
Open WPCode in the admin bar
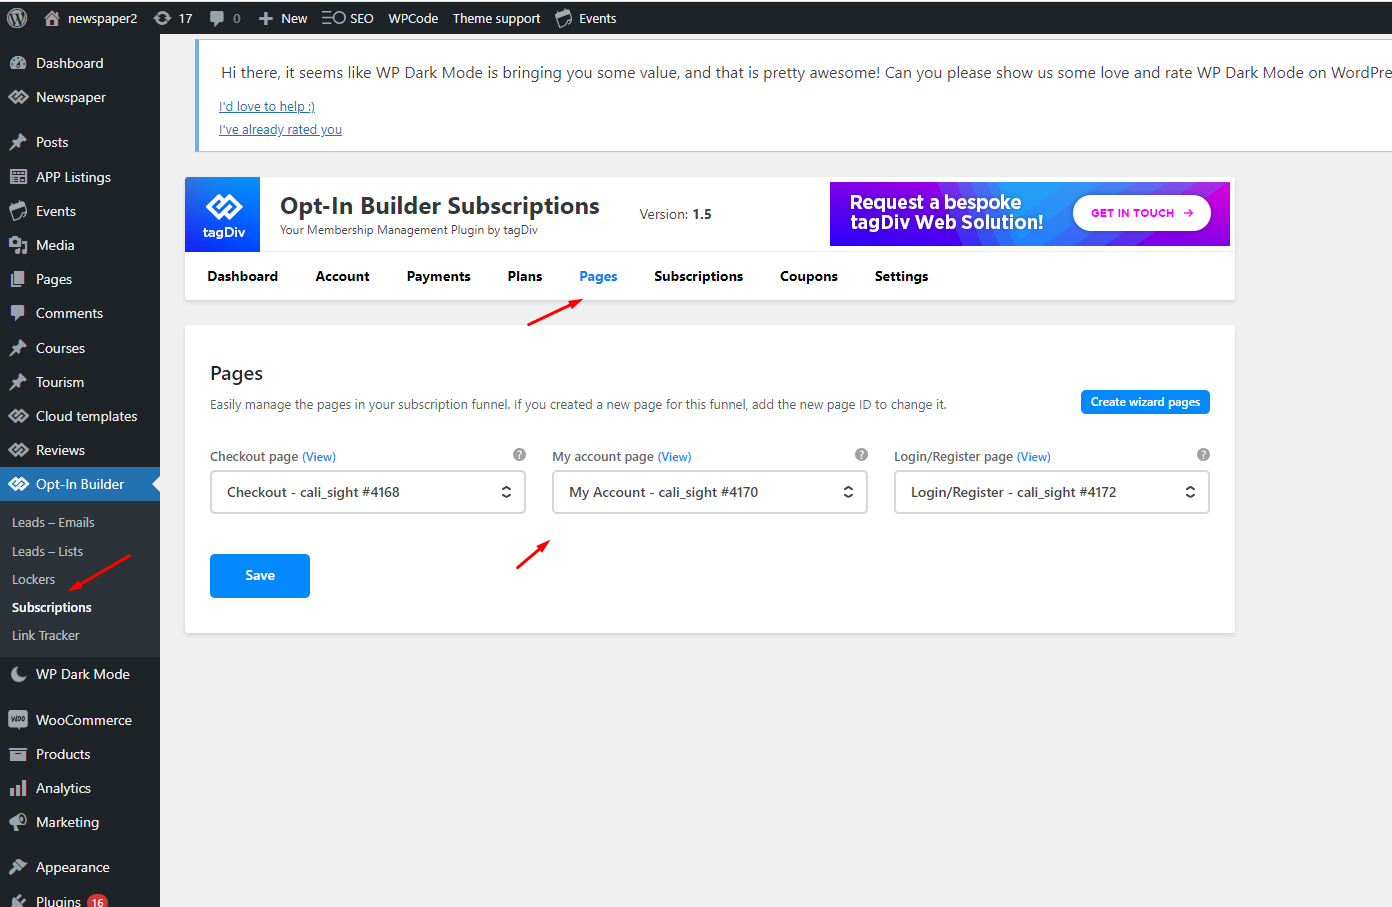413,18
